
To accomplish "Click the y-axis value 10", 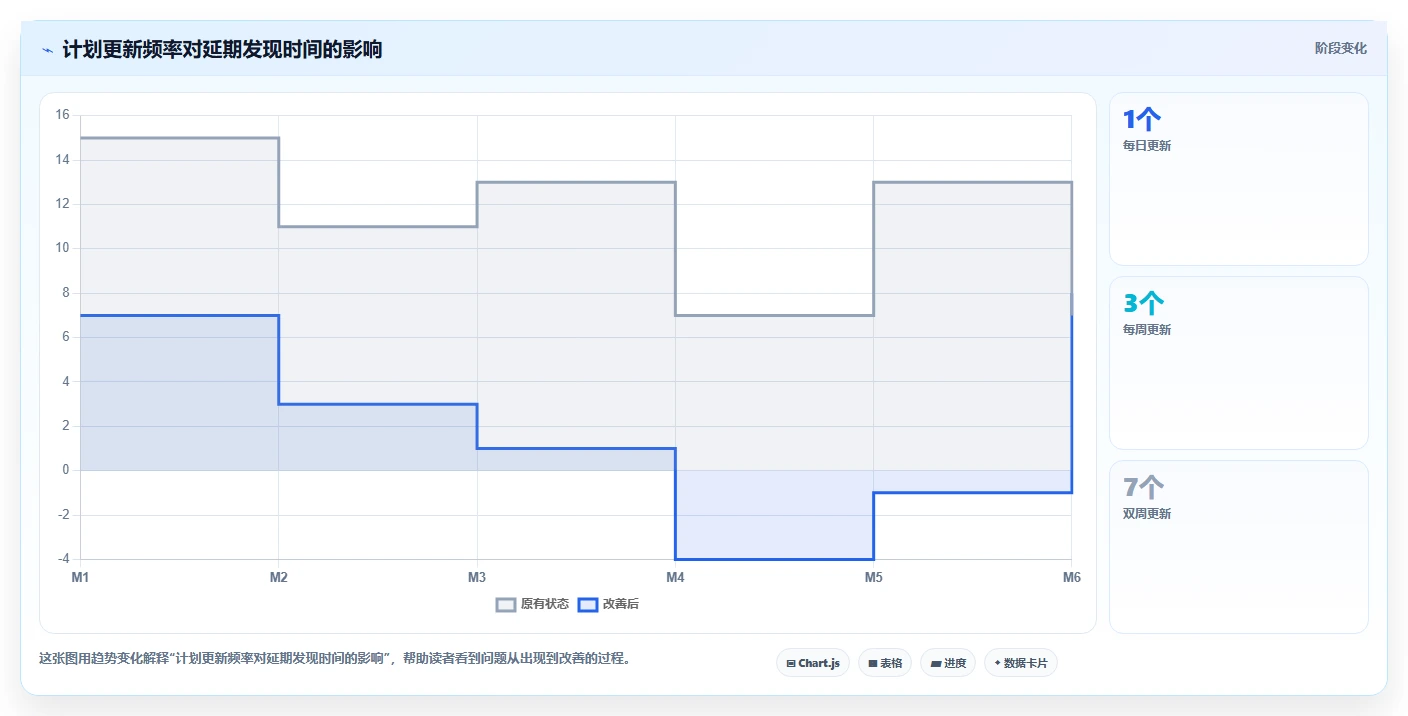I will click(x=62, y=249).
